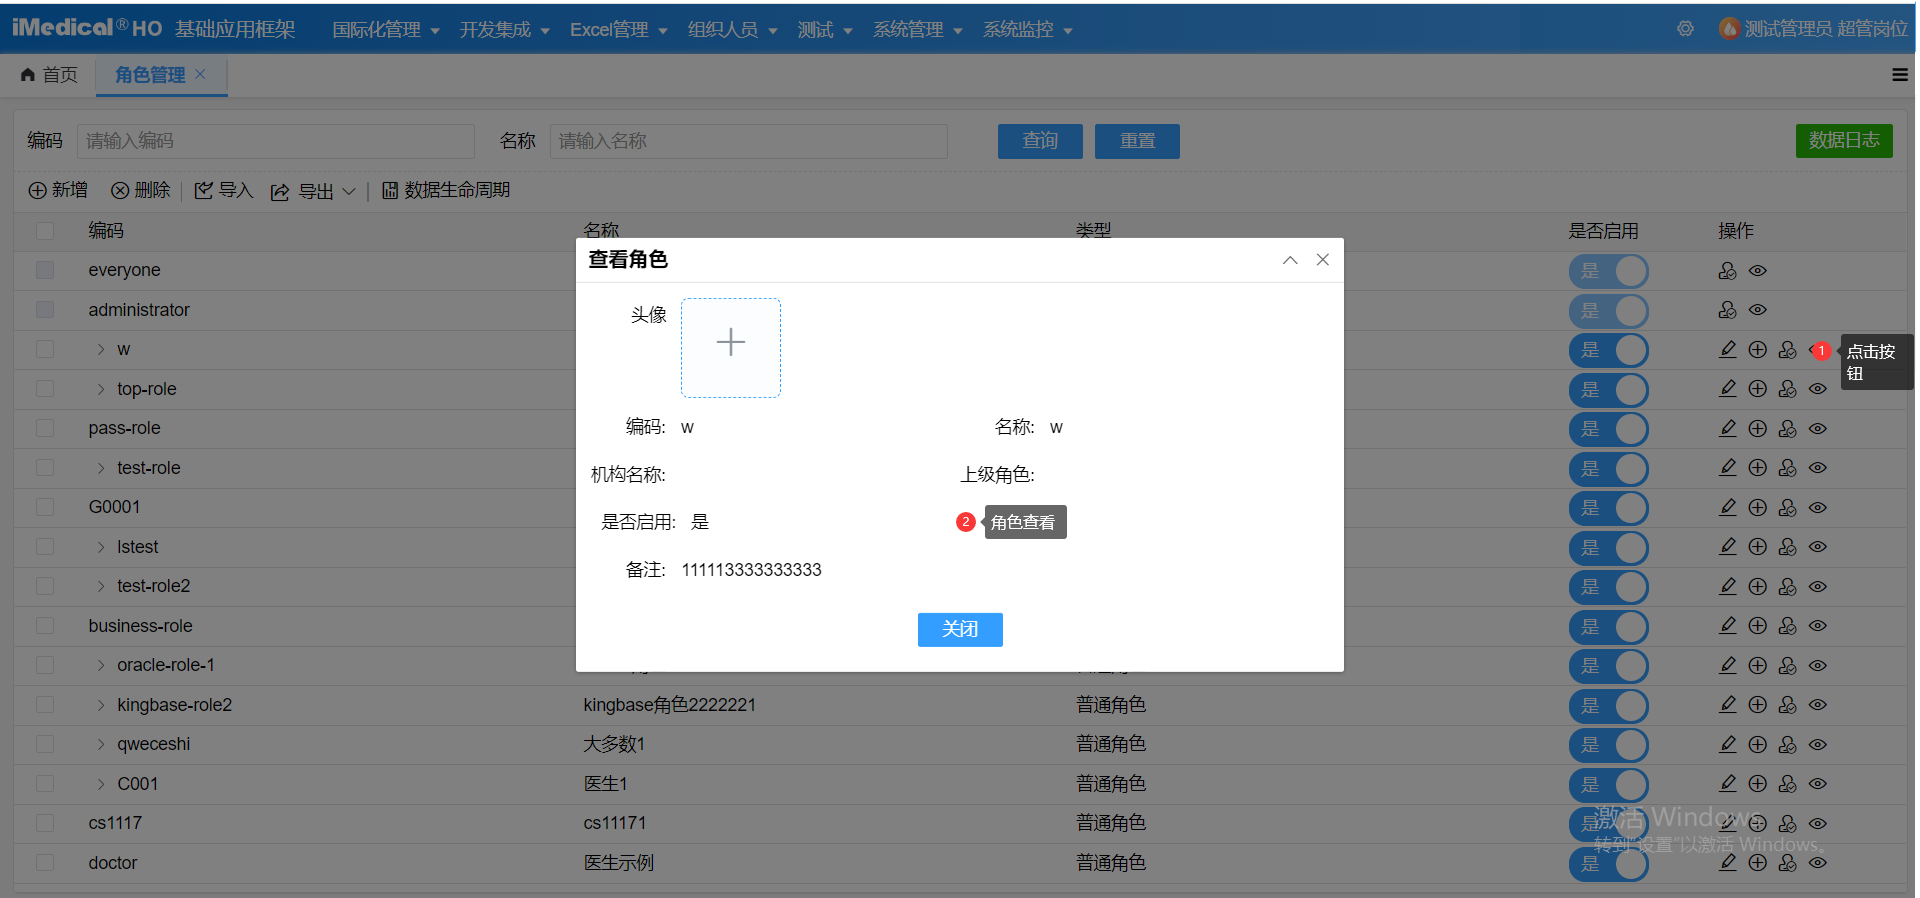
Task: Expand the lstest tree row
Action: coord(101,547)
